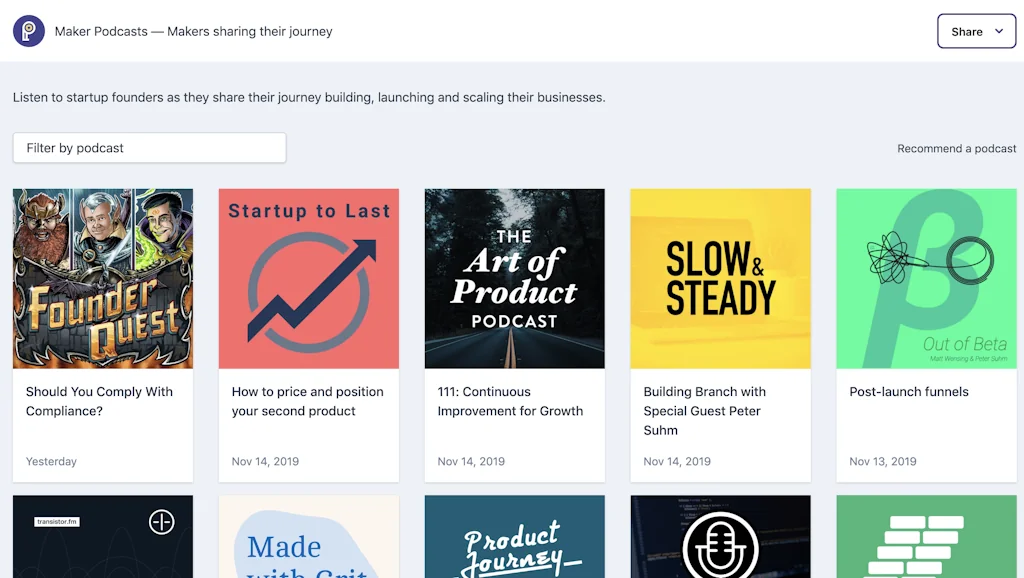The width and height of the screenshot is (1024, 578).
Task: Open the Slow & Steady podcast artwork
Action: pos(721,279)
